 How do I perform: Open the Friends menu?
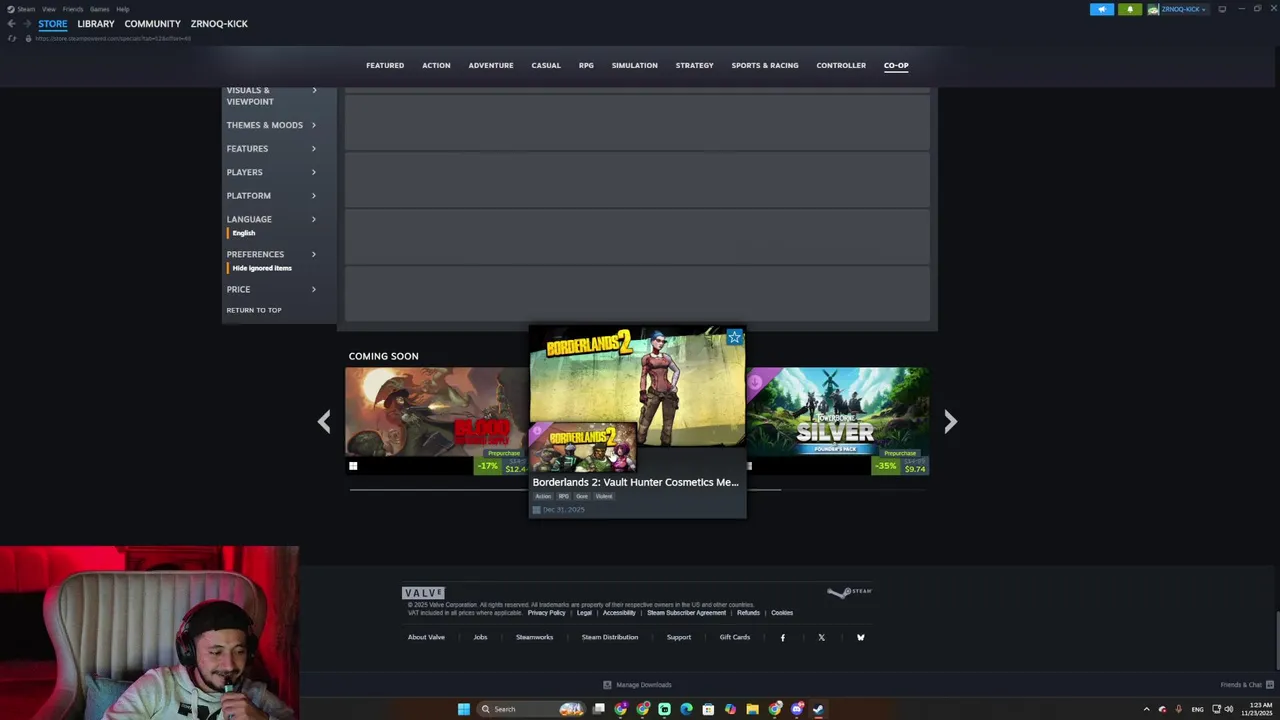[x=73, y=9]
